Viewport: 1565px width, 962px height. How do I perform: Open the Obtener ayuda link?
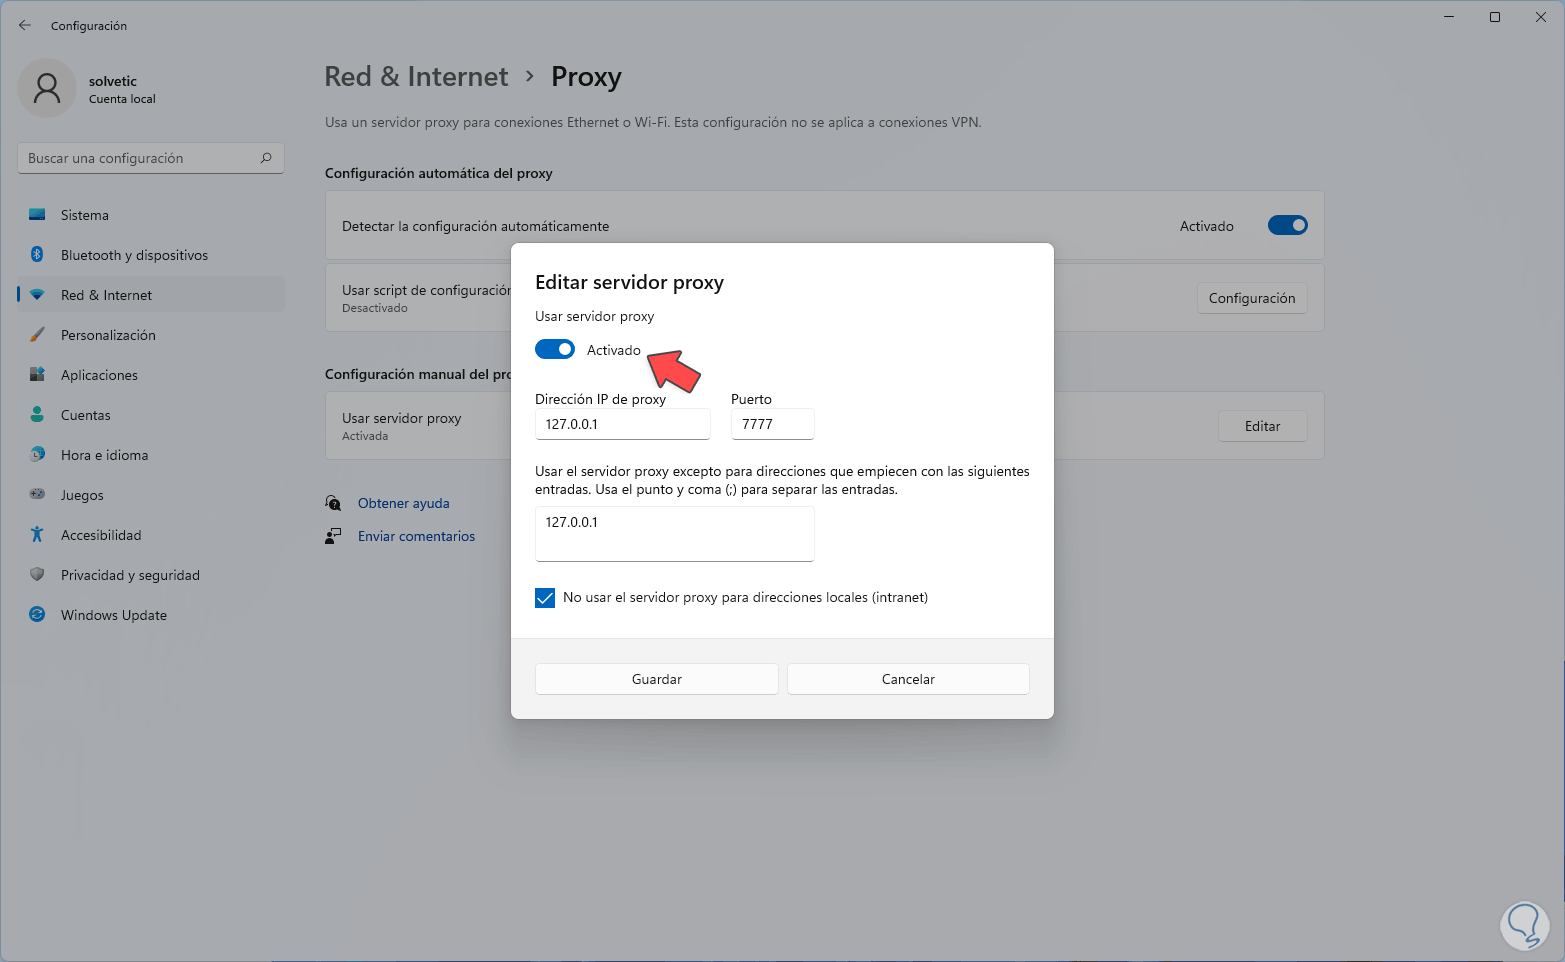(x=403, y=503)
